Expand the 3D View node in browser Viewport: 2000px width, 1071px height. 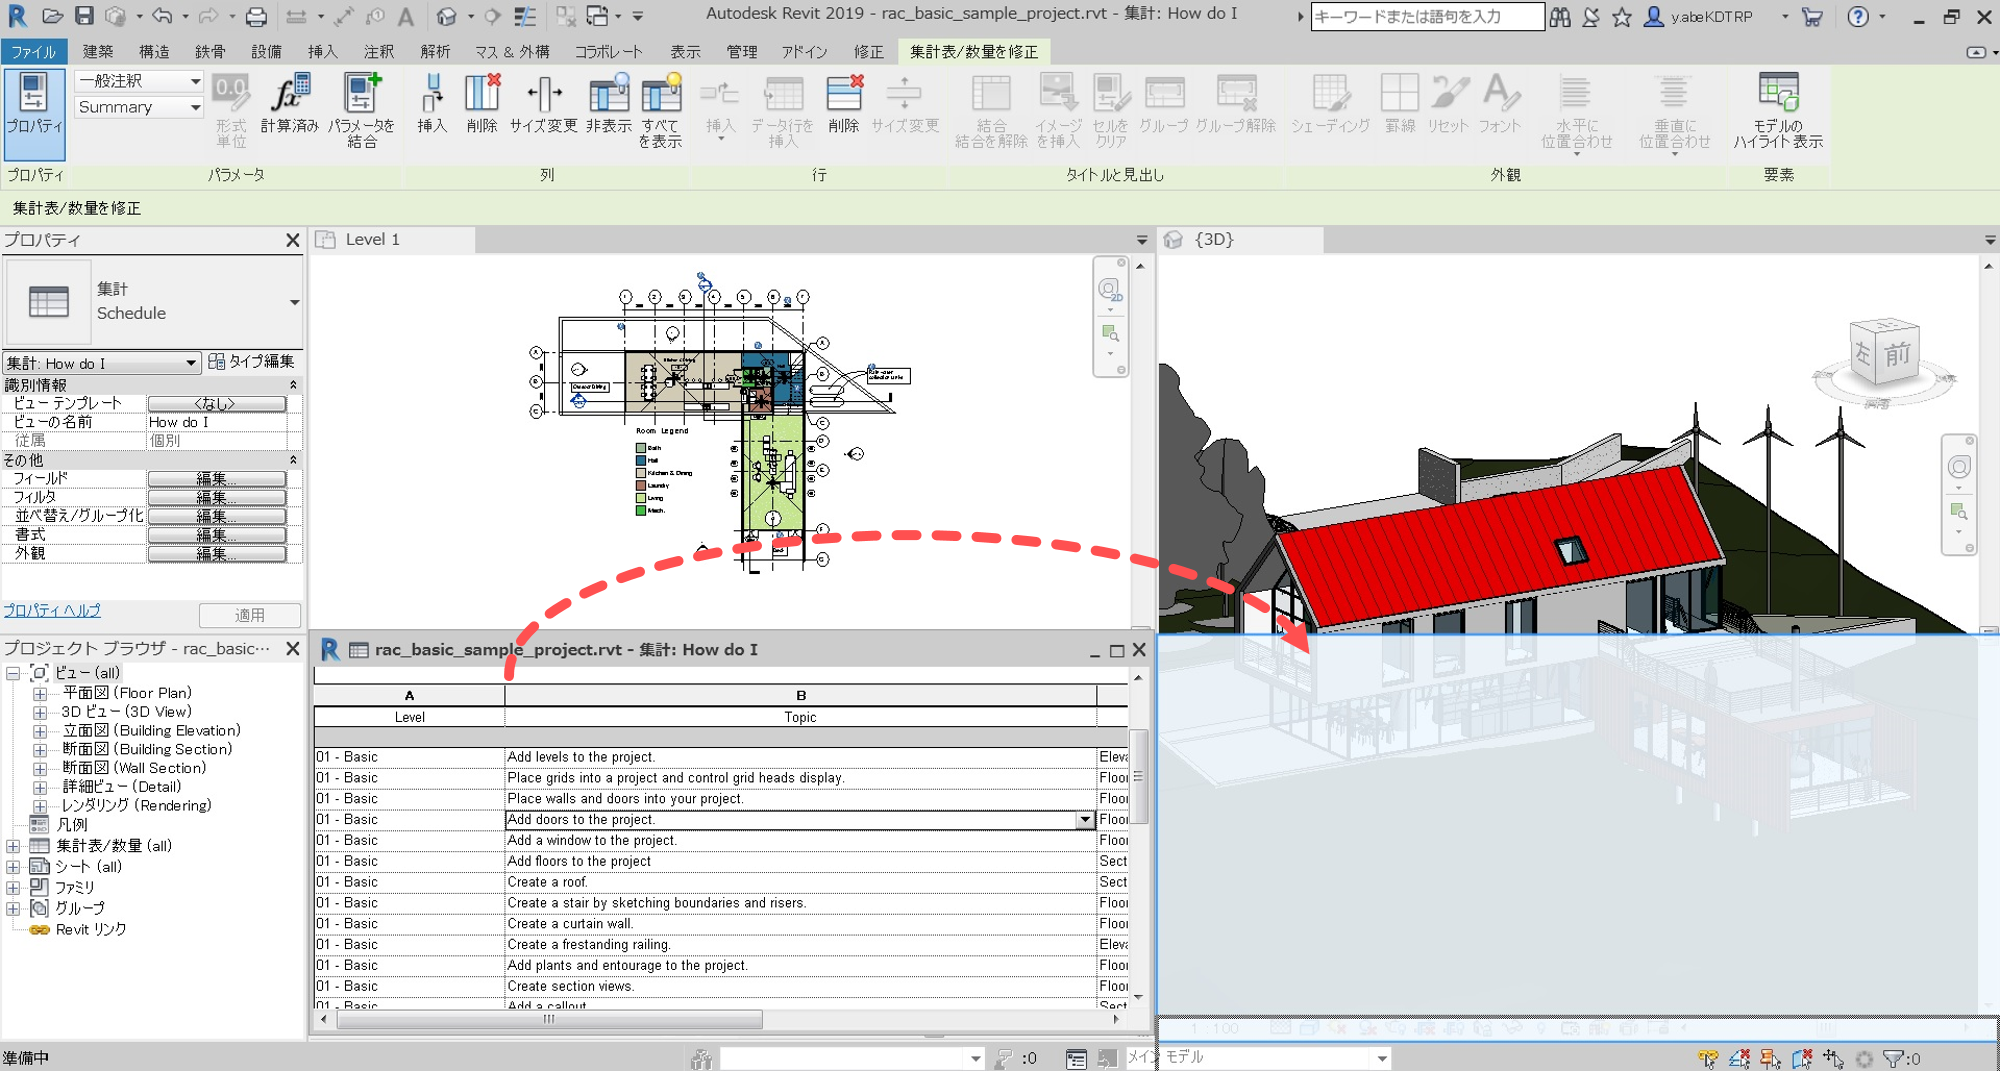[x=40, y=712]
